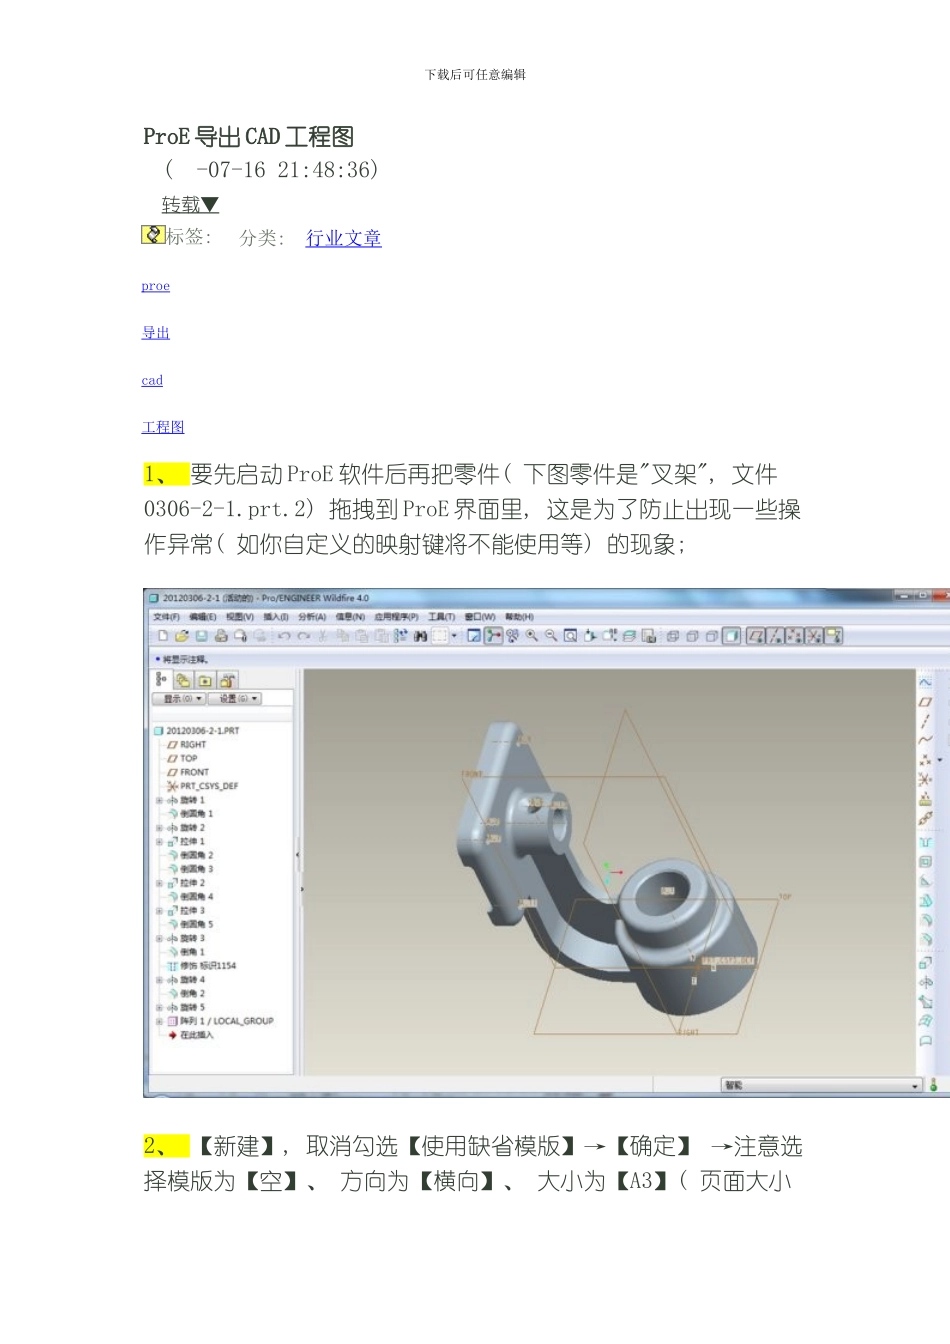Click the Layers icon in the toolbar

(x=629, y=635)
